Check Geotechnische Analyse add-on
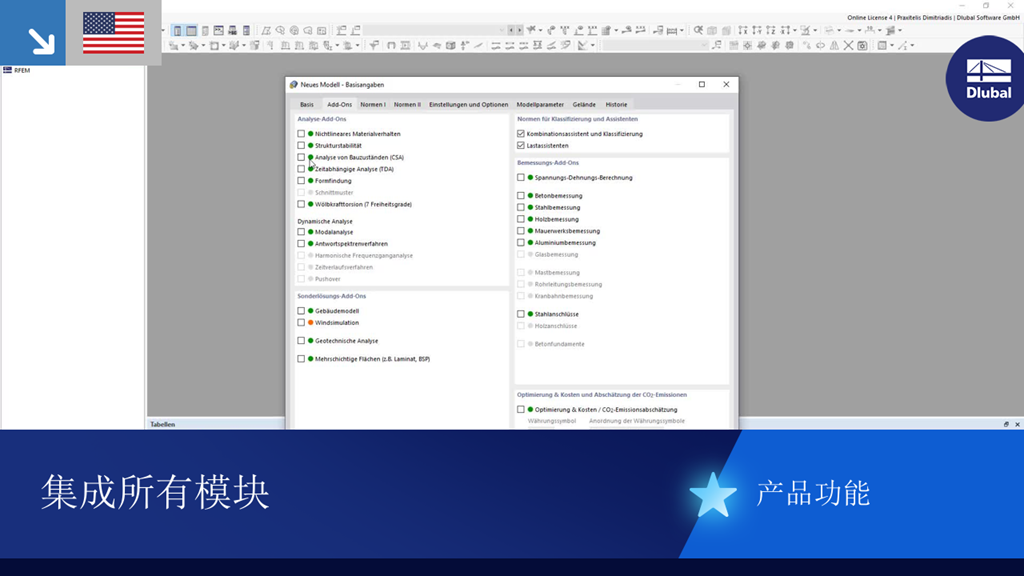Image resolution: width=1024 pixels, height=576 pixels. [301, 341]
